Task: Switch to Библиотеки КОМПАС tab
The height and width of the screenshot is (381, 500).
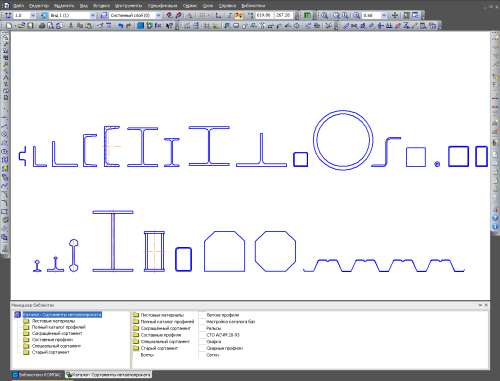Action: (x=38, y=375)
